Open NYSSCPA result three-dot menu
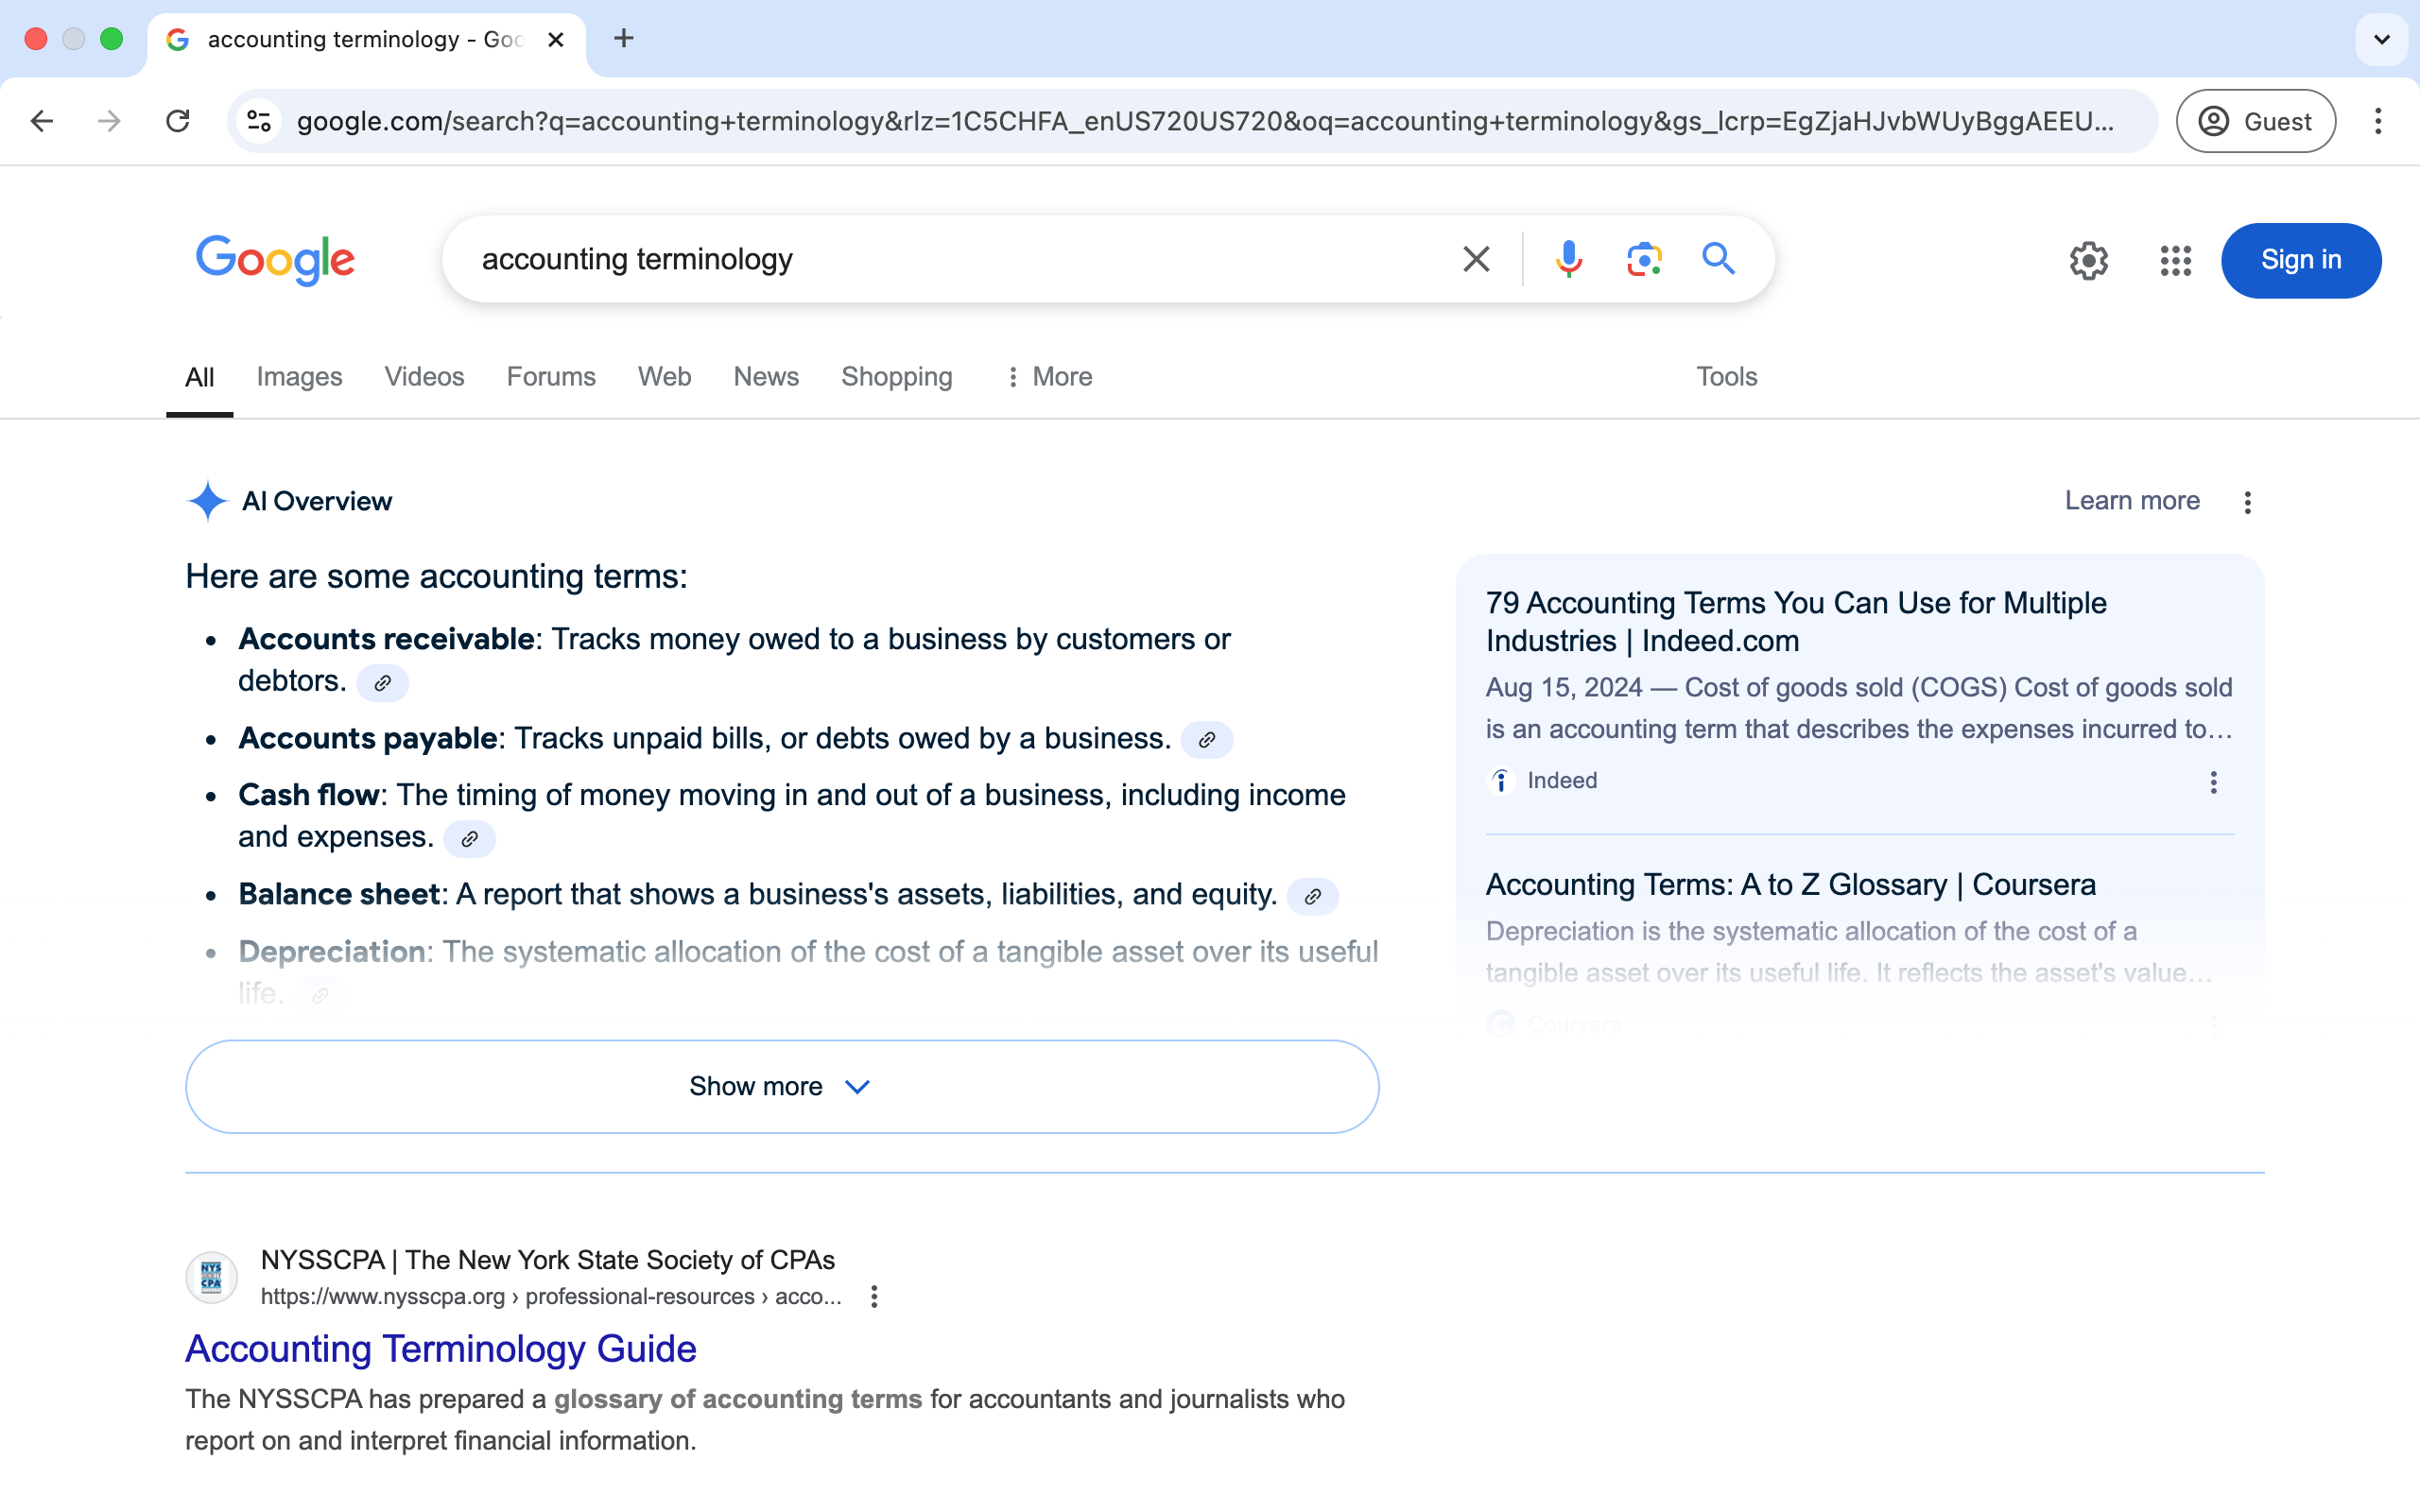Image resolution: width=2420 pixels, height=1512 pixels. pos(874,1297)
